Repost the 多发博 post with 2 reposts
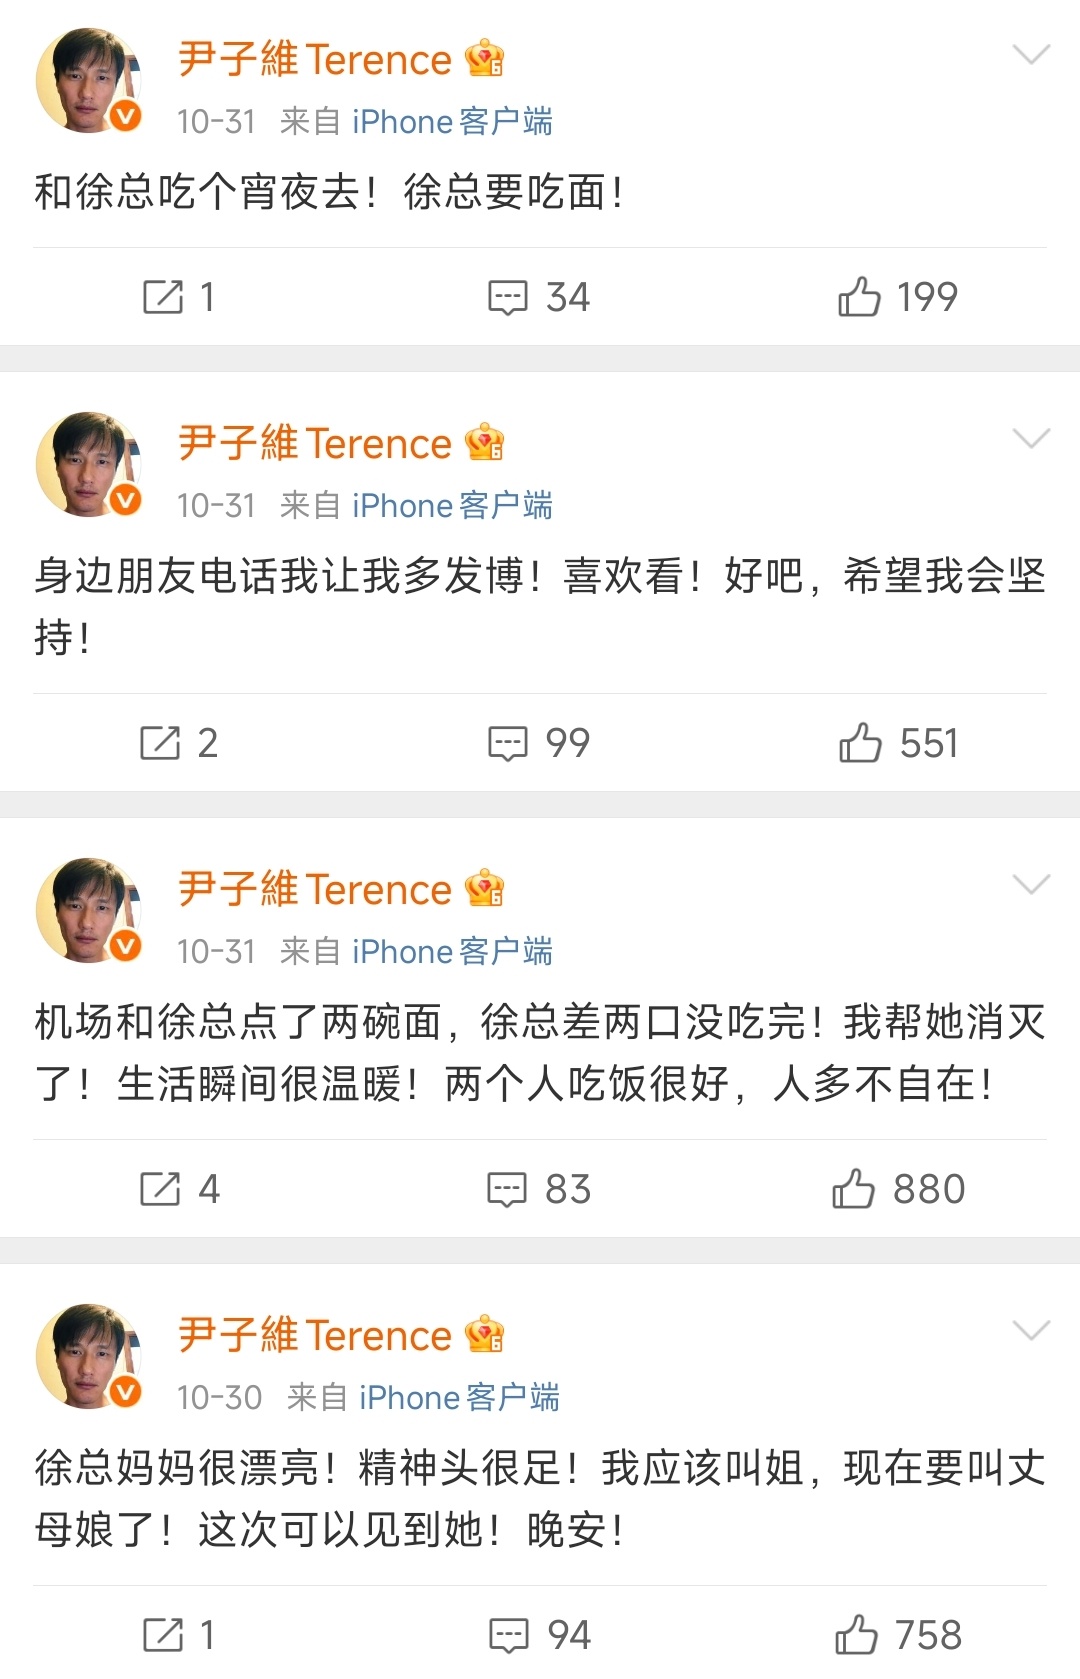Viewport: 1080px width, 1679px height. click(160, 743)
